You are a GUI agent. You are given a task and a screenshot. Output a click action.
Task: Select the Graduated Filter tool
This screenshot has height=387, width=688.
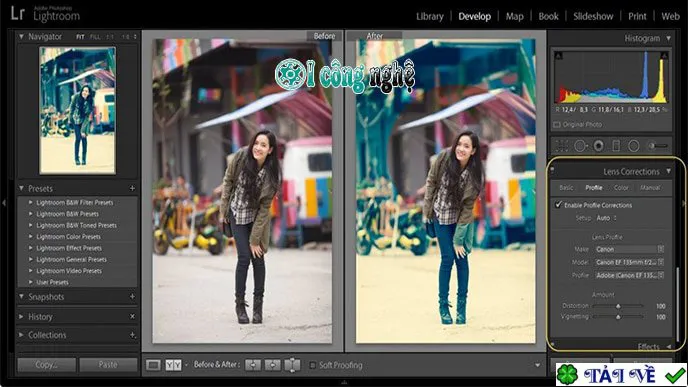(x=616, y=146)
